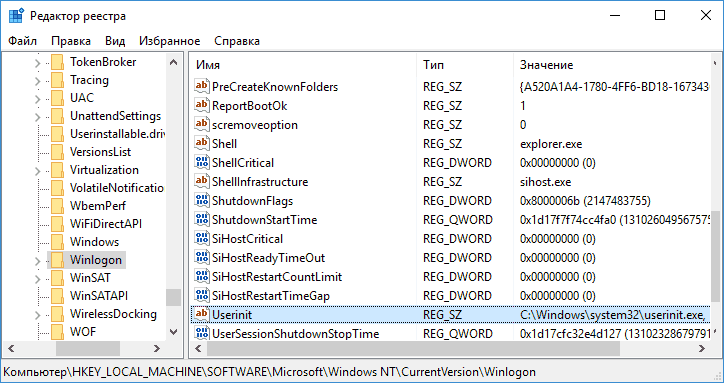Screen dimensions: 724x383
Task: Open the Избранное menu
Action: [x=169, y=41]
